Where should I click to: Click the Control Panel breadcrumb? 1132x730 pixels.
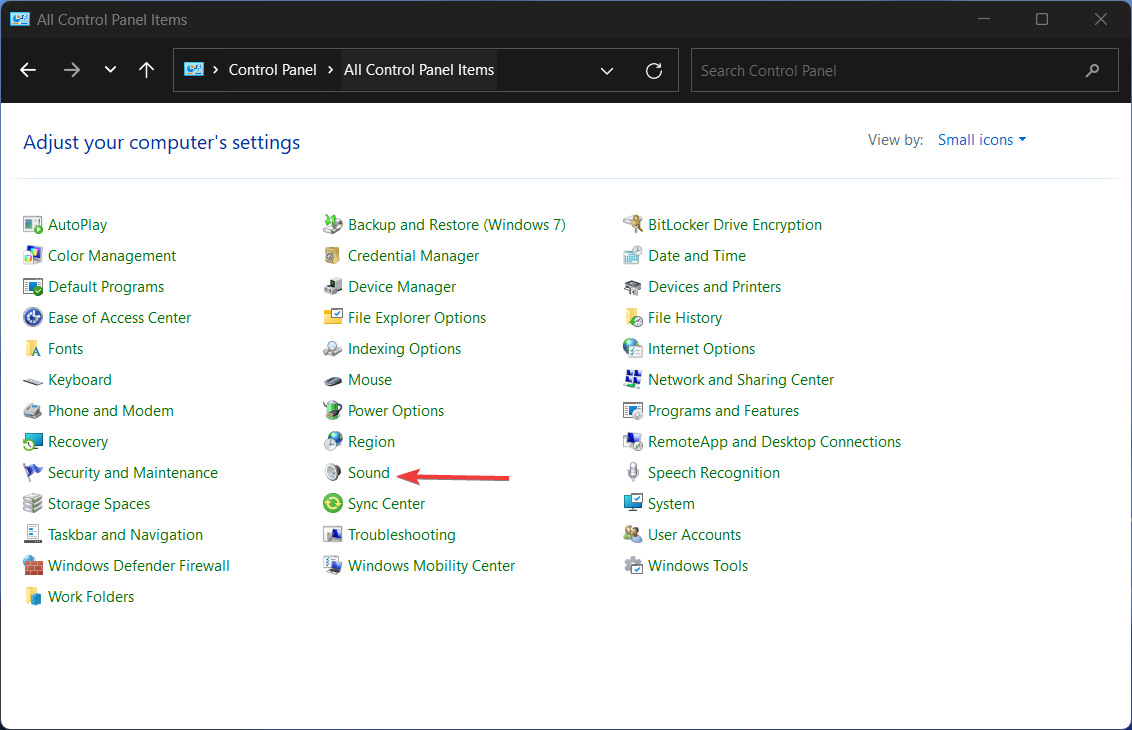272,70
